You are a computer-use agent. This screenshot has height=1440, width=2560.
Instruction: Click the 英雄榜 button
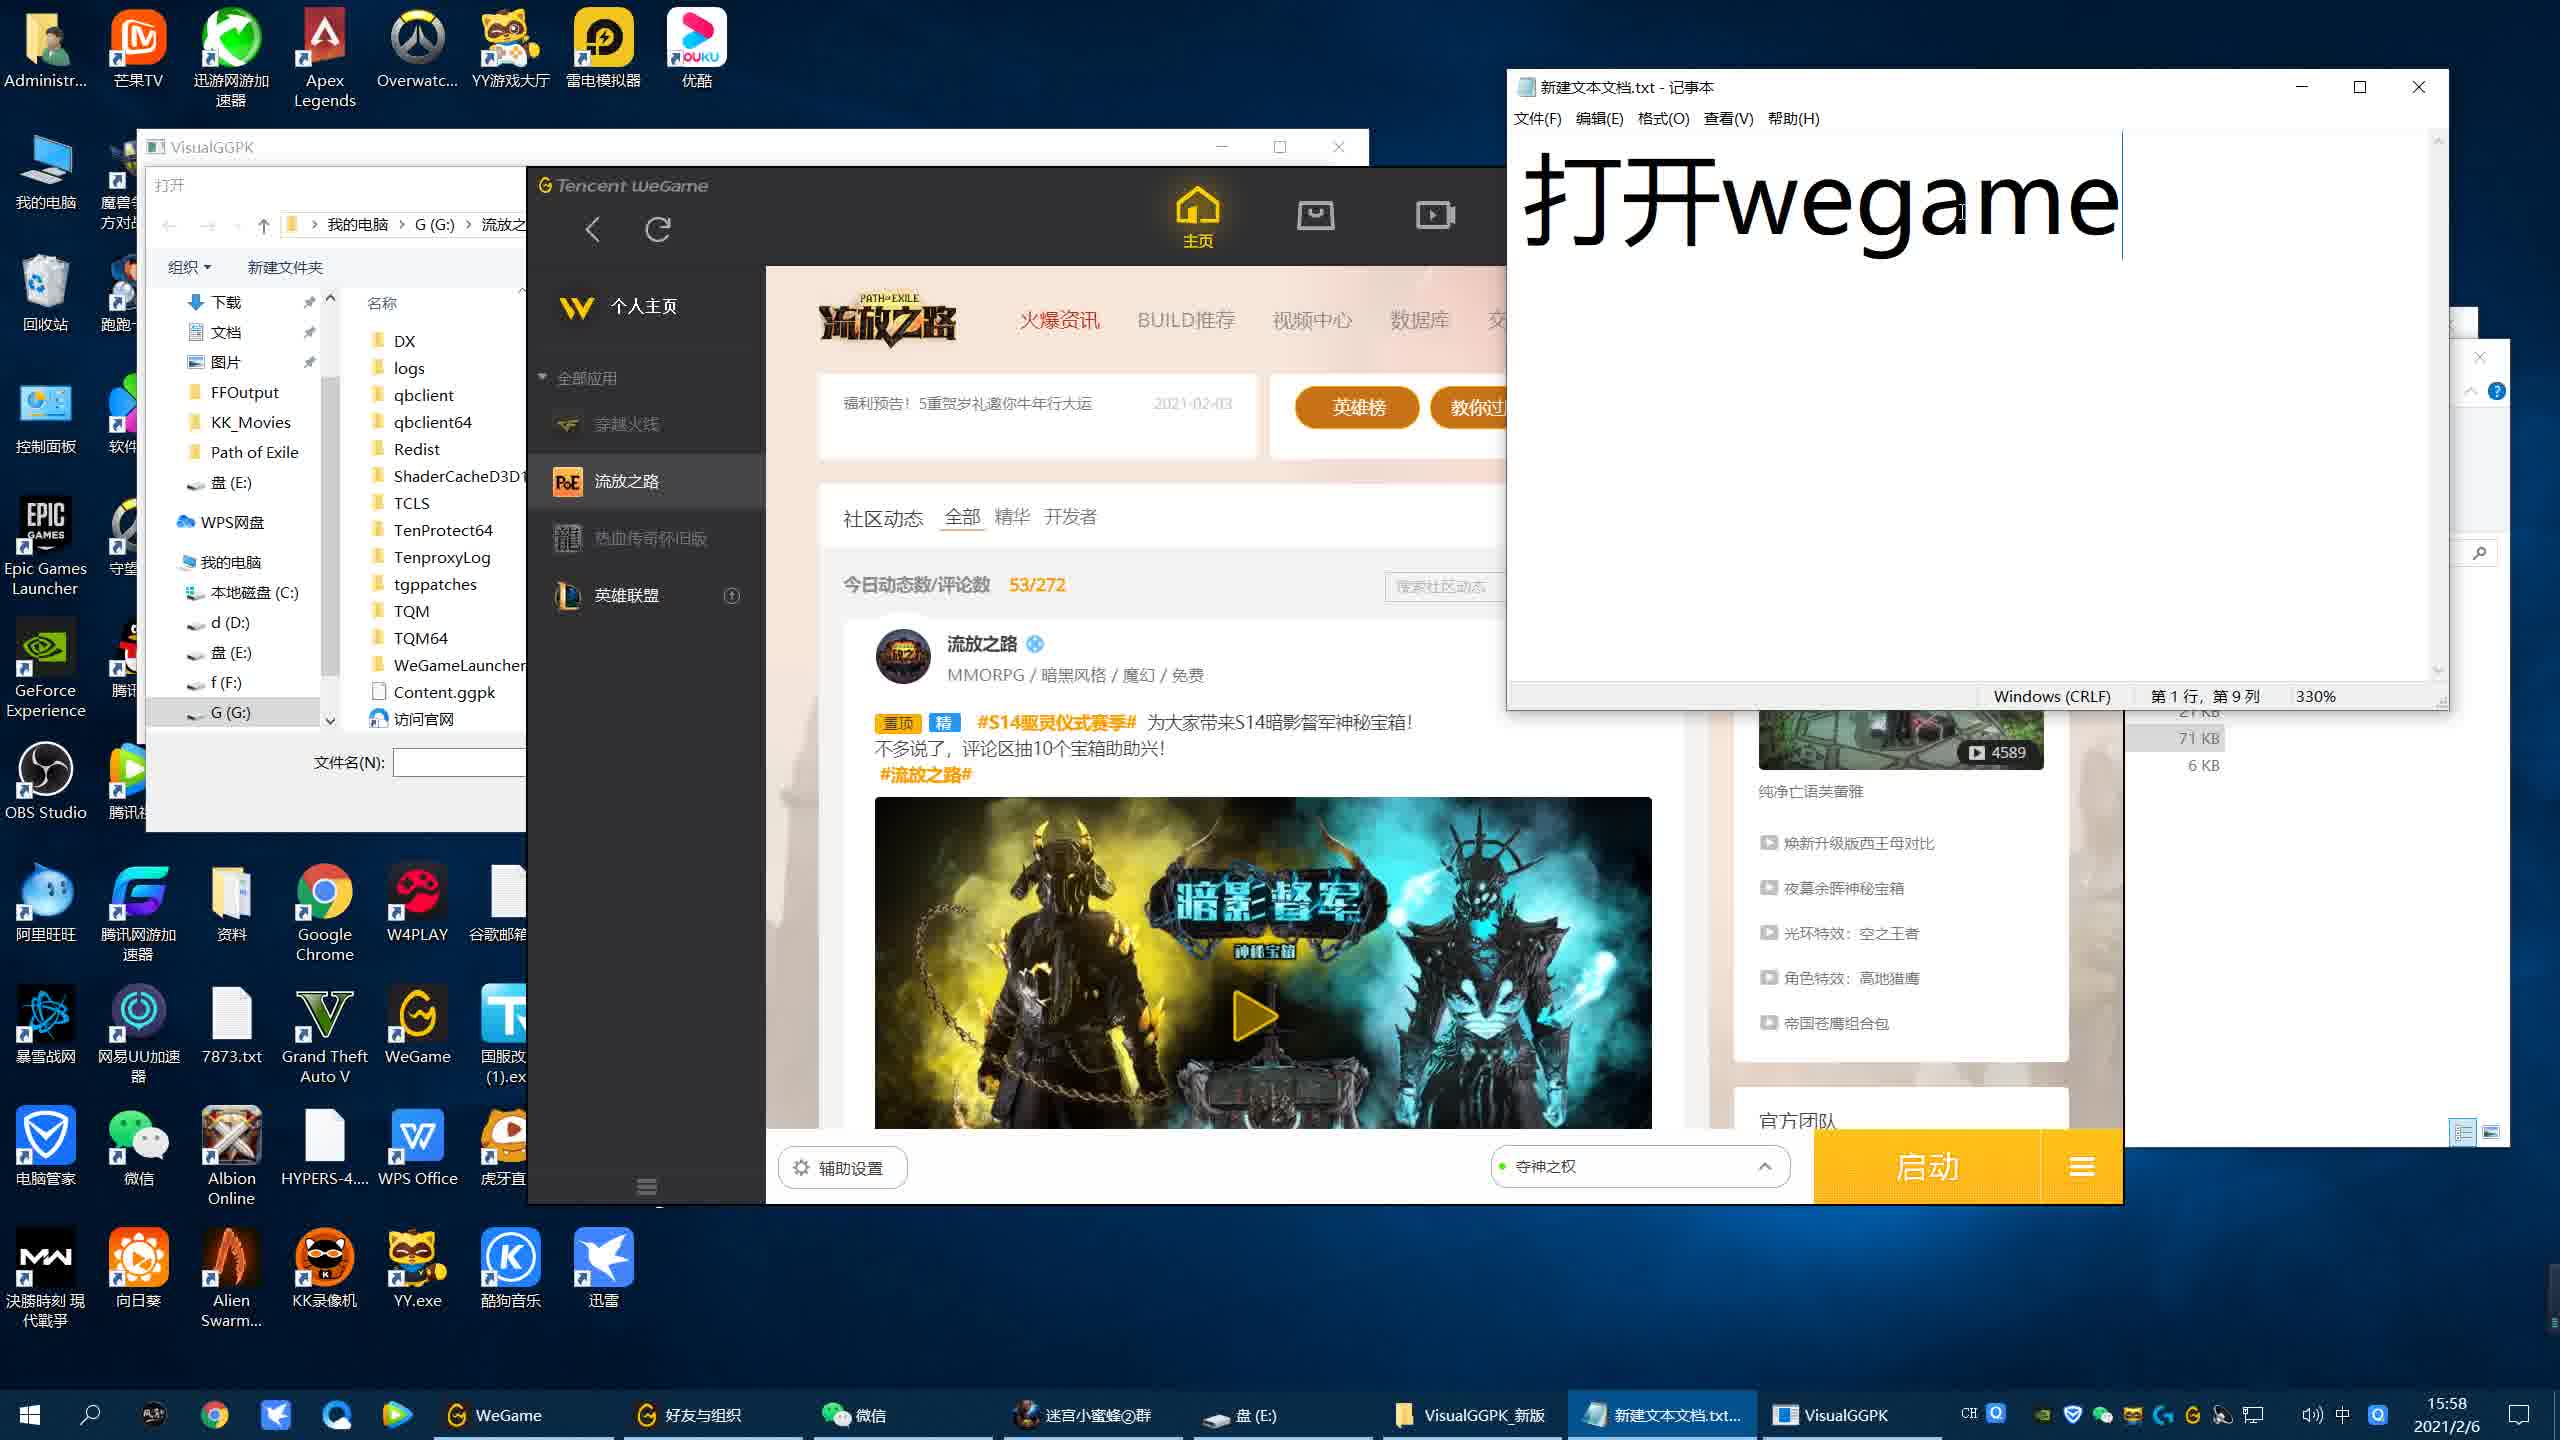tap(1358, 408)
